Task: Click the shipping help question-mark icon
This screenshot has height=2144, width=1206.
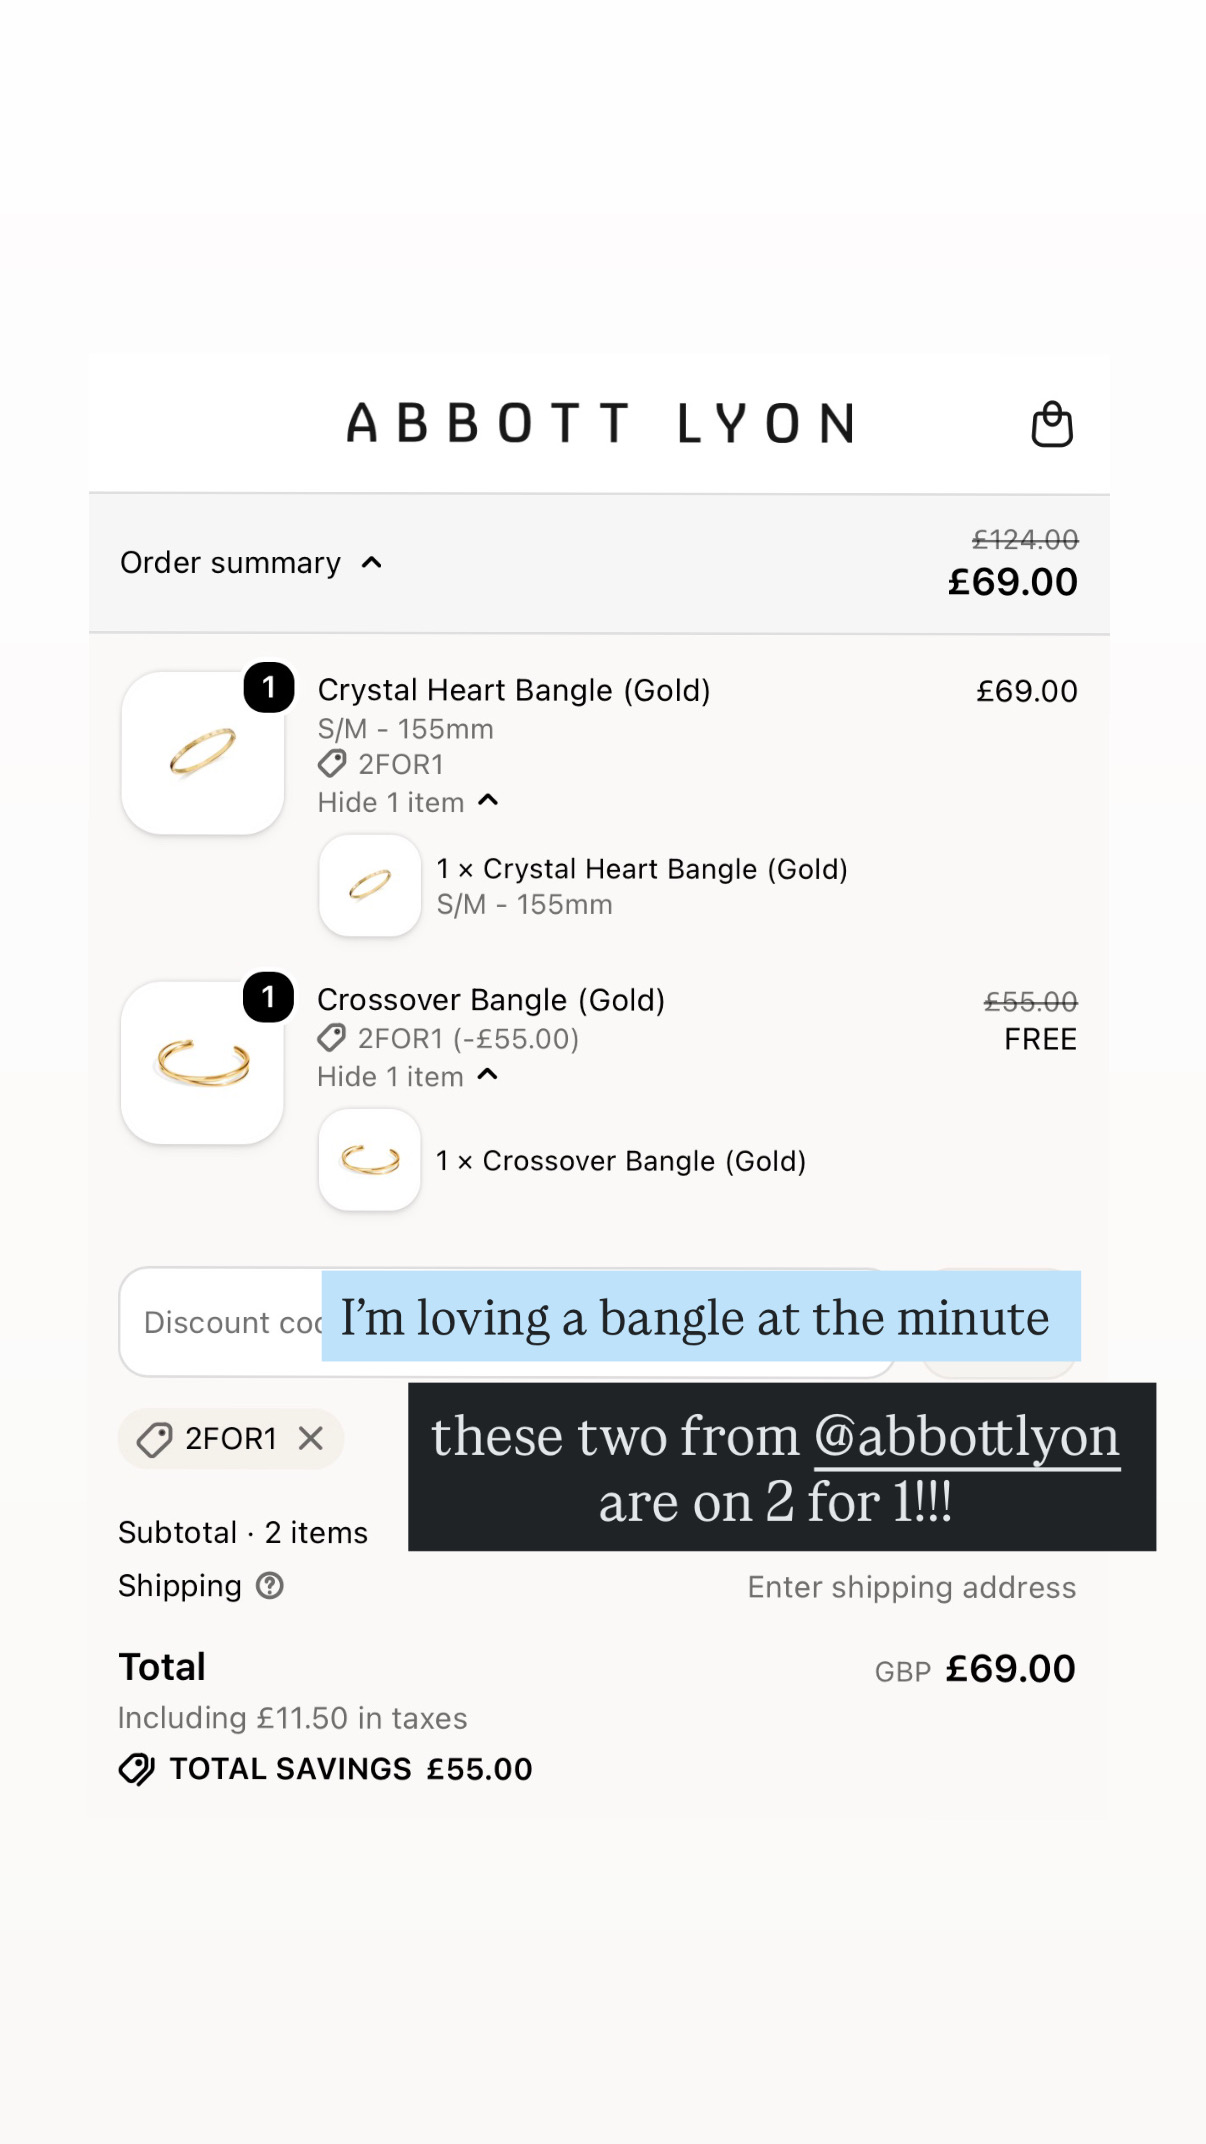Action: click(270, 1585)
